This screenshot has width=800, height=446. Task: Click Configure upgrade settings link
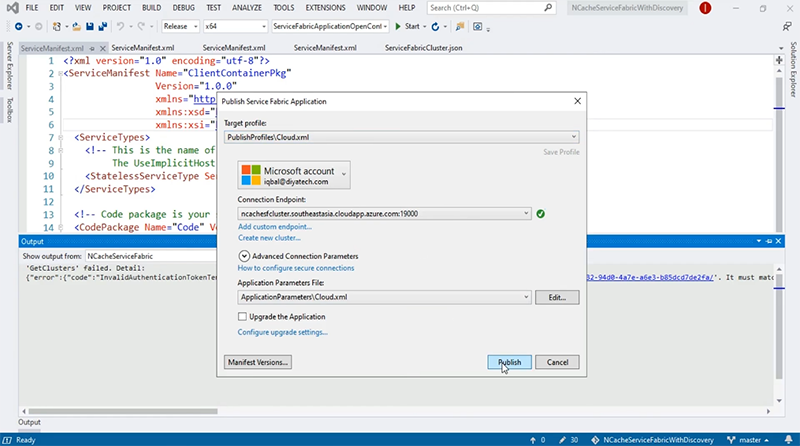tap(283, 332)
